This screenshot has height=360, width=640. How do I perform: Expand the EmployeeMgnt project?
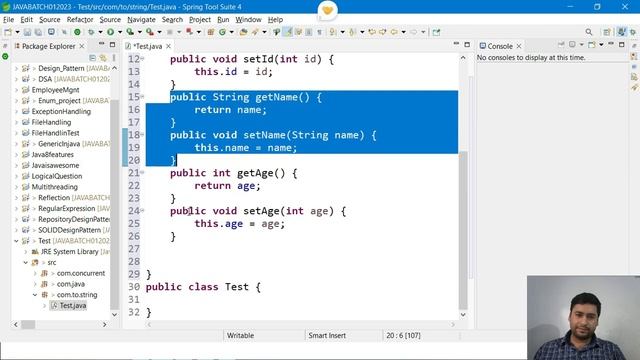click(16, 90)
